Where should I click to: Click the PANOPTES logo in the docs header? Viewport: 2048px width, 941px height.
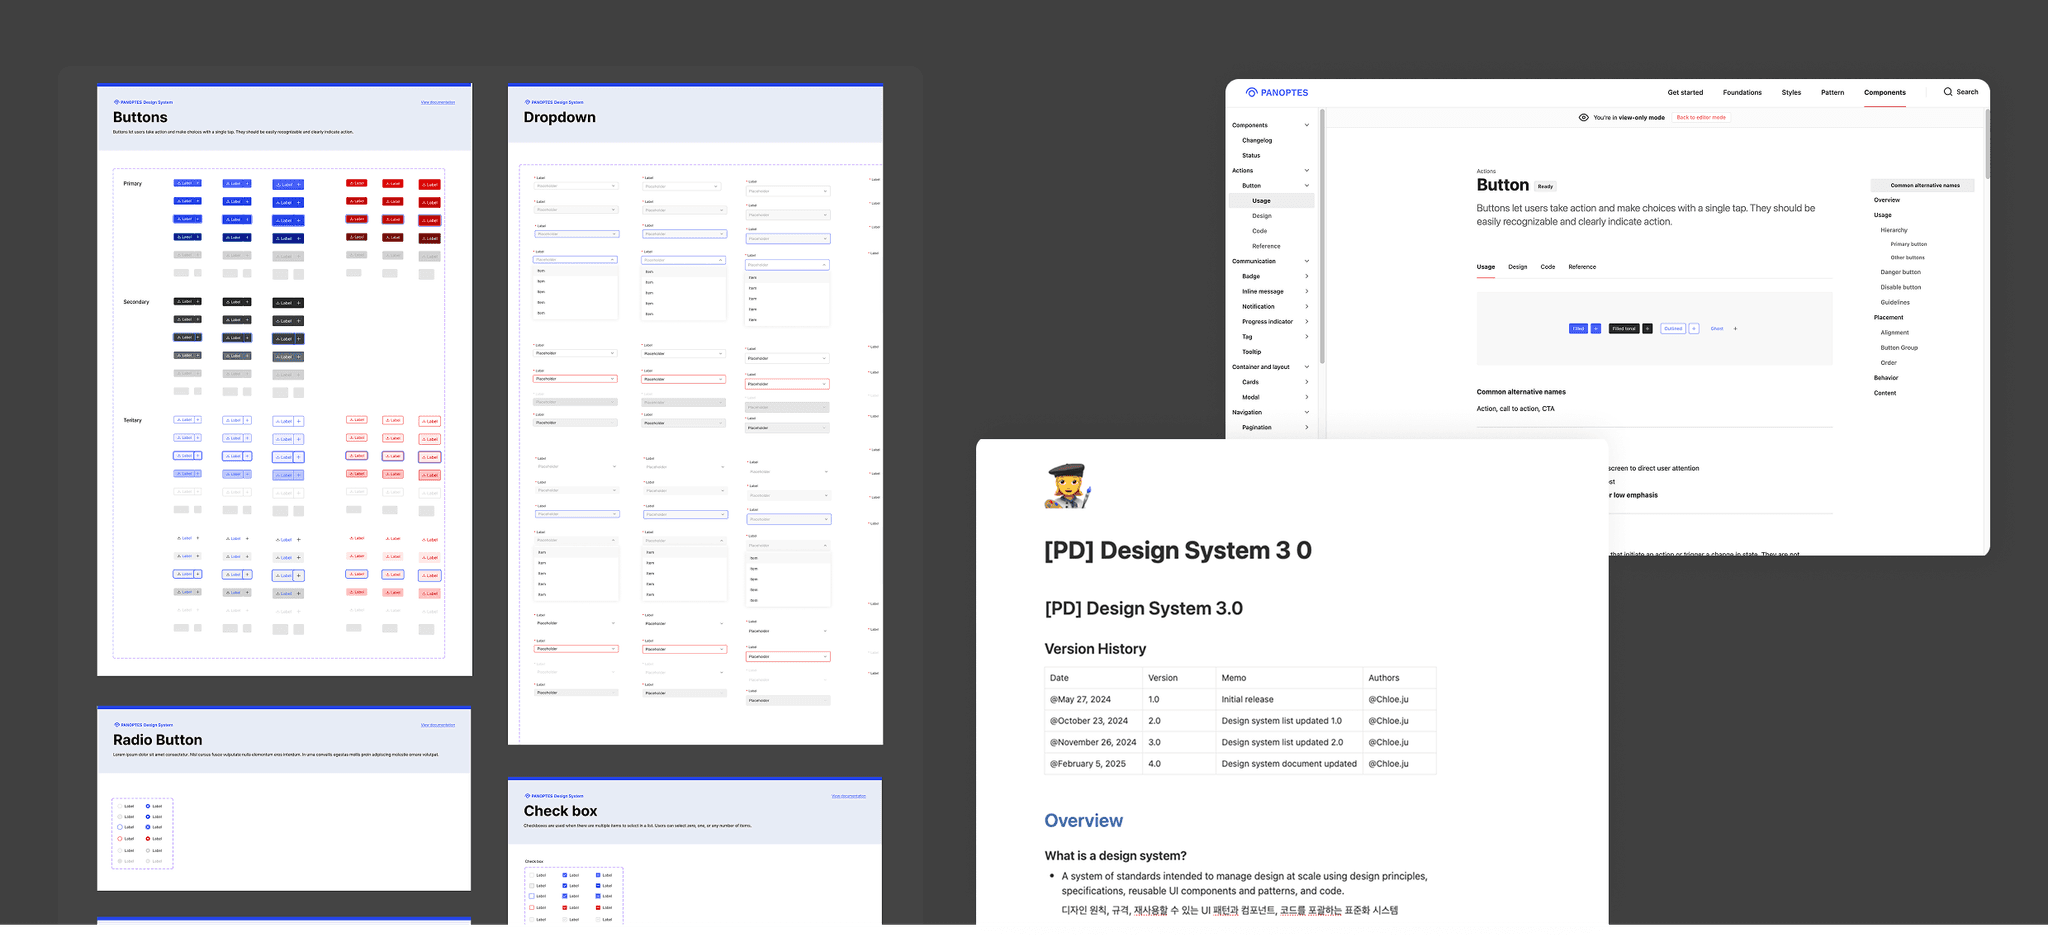tap(1277, 93)
